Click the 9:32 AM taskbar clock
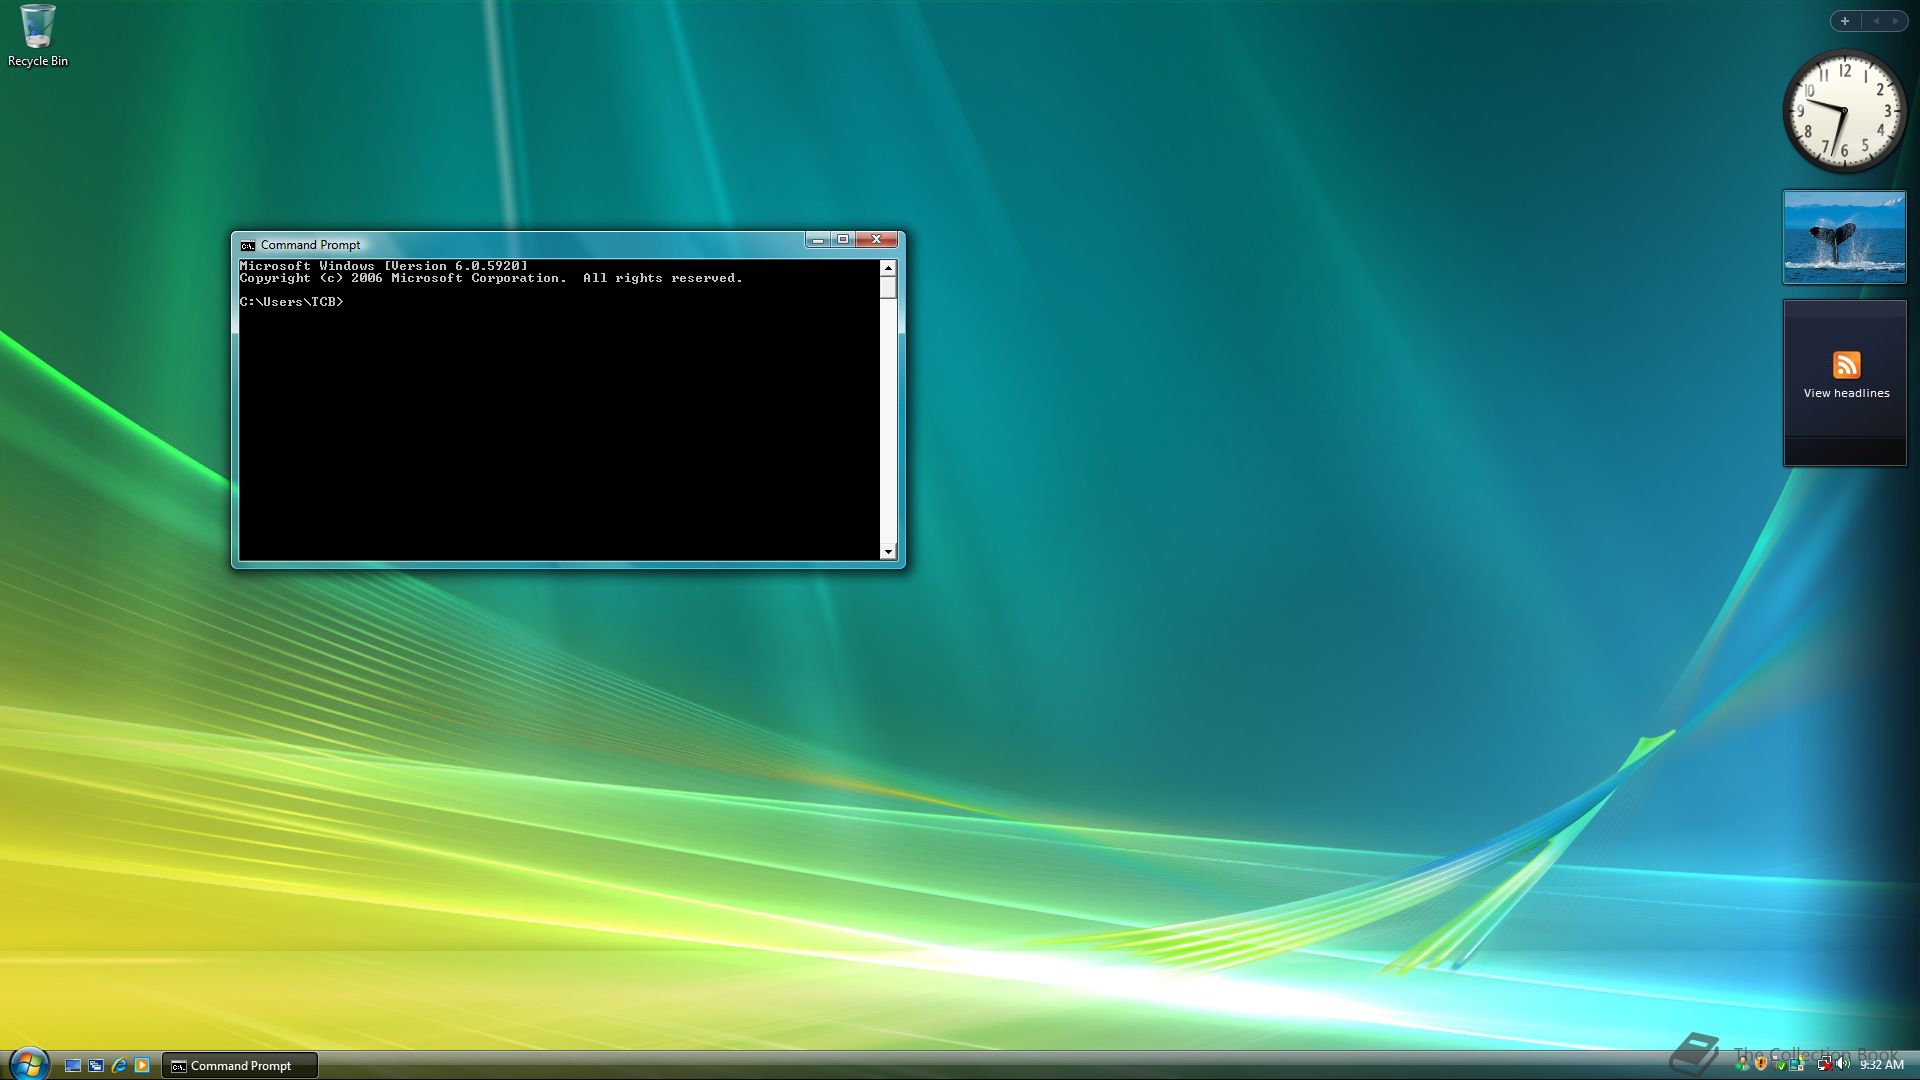 pyautogui.click(x=1881, y=1065)
